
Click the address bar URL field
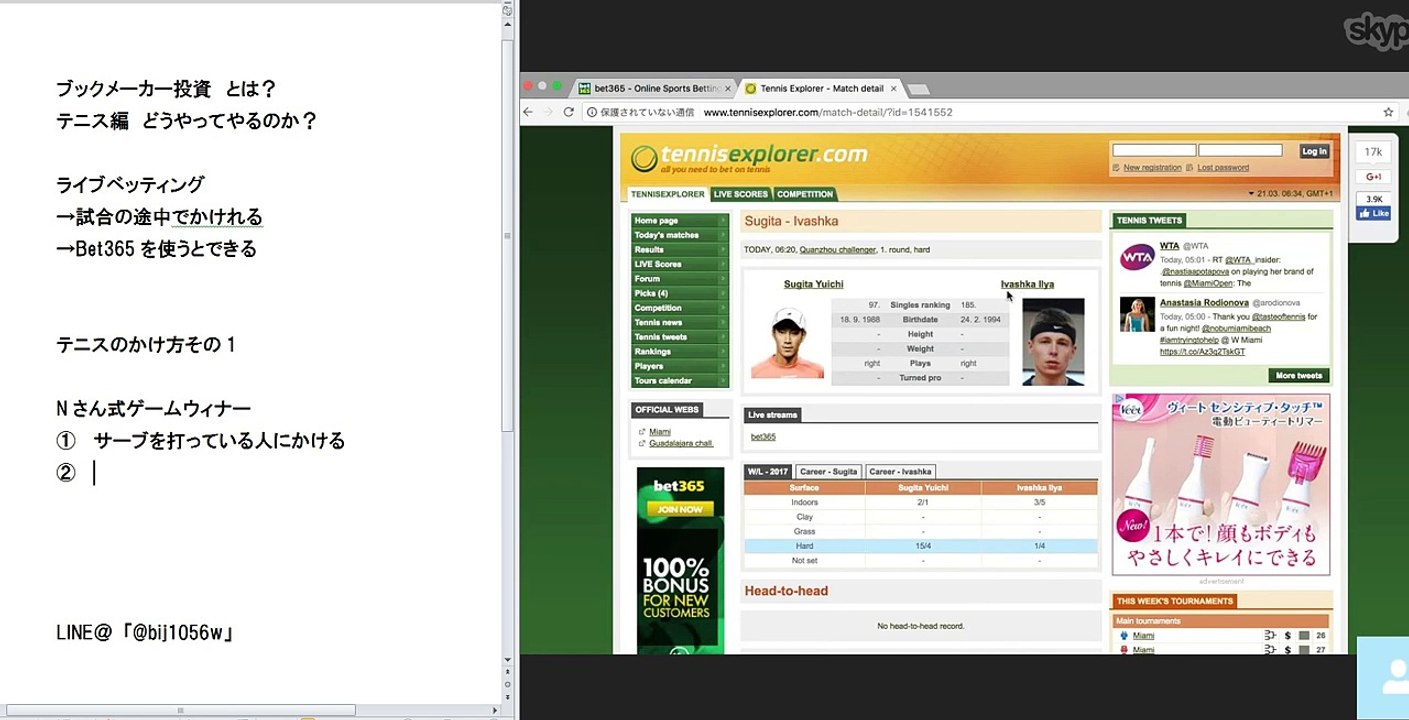point(828,113)
